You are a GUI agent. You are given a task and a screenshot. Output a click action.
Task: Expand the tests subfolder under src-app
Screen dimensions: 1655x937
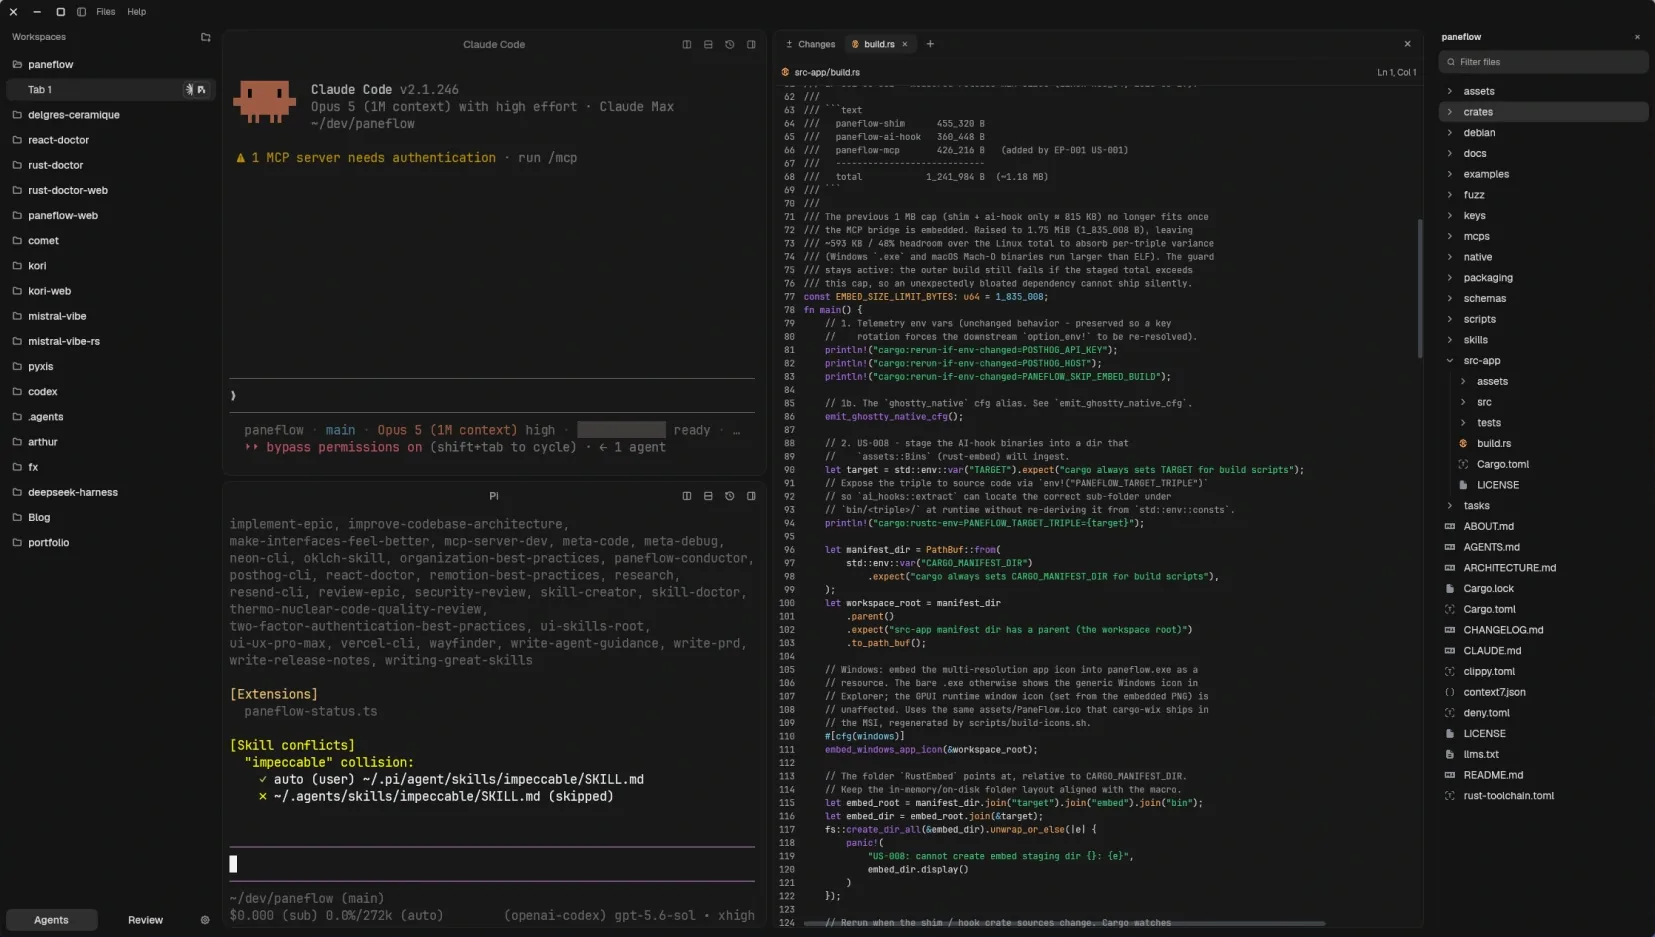pyautogui.click(x=1463, y=423)
